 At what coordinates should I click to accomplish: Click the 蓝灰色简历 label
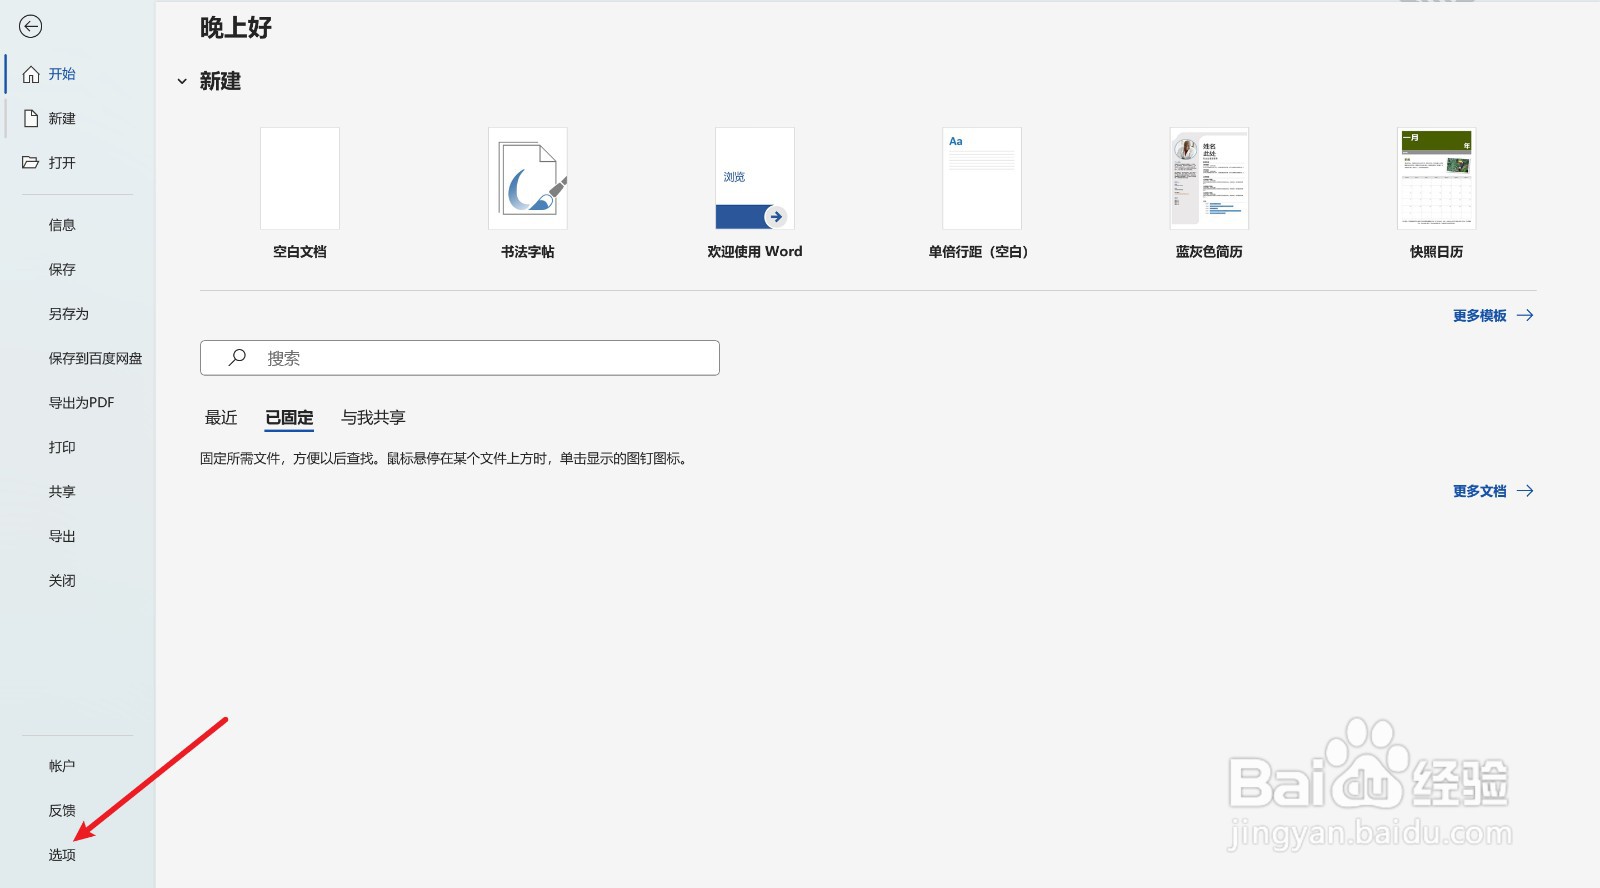click(x=1209, y=252)
